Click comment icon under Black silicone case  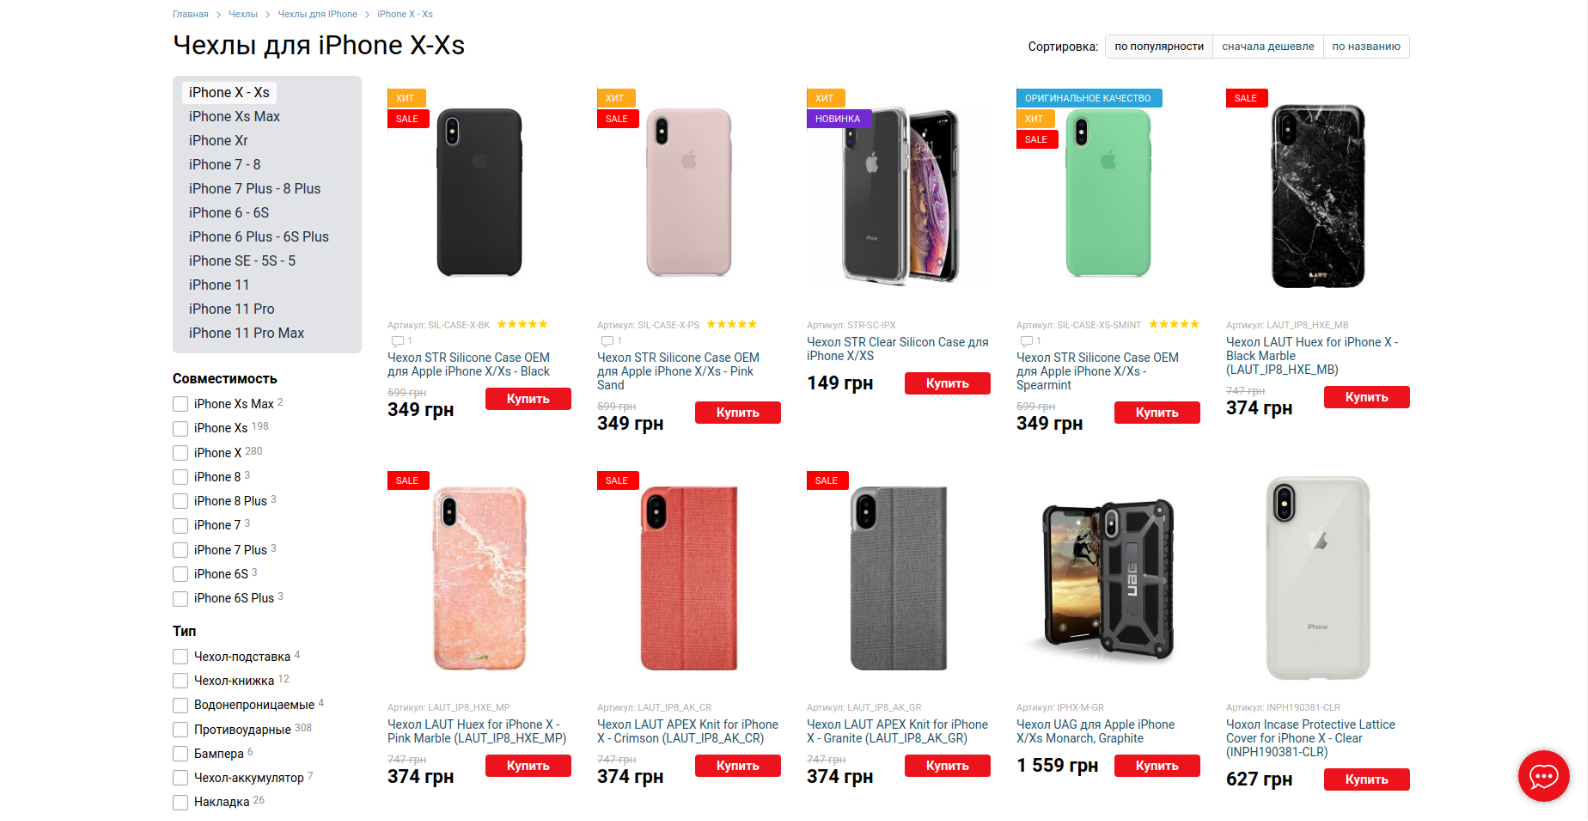tap(397, 341)
